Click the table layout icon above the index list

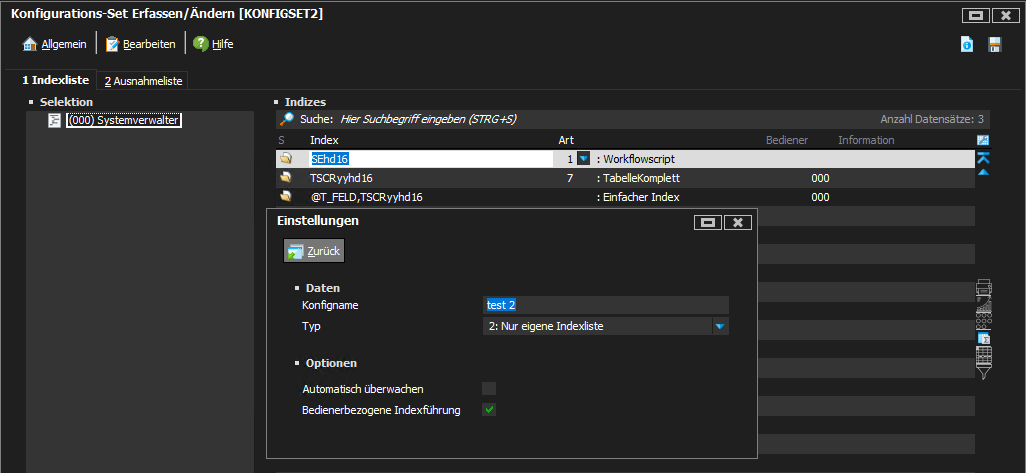(x=983, y=140)
